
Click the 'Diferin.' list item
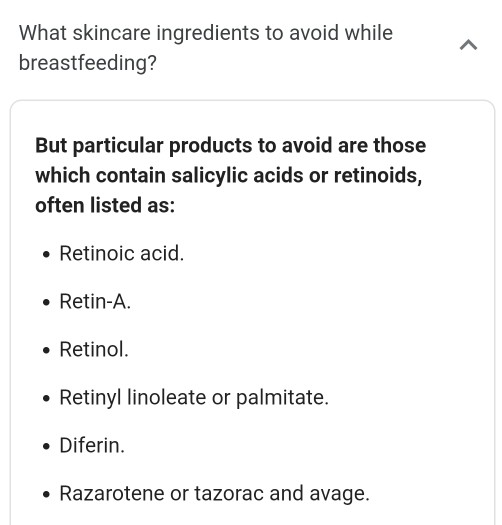pyautogui.click(x=92, y=445)
